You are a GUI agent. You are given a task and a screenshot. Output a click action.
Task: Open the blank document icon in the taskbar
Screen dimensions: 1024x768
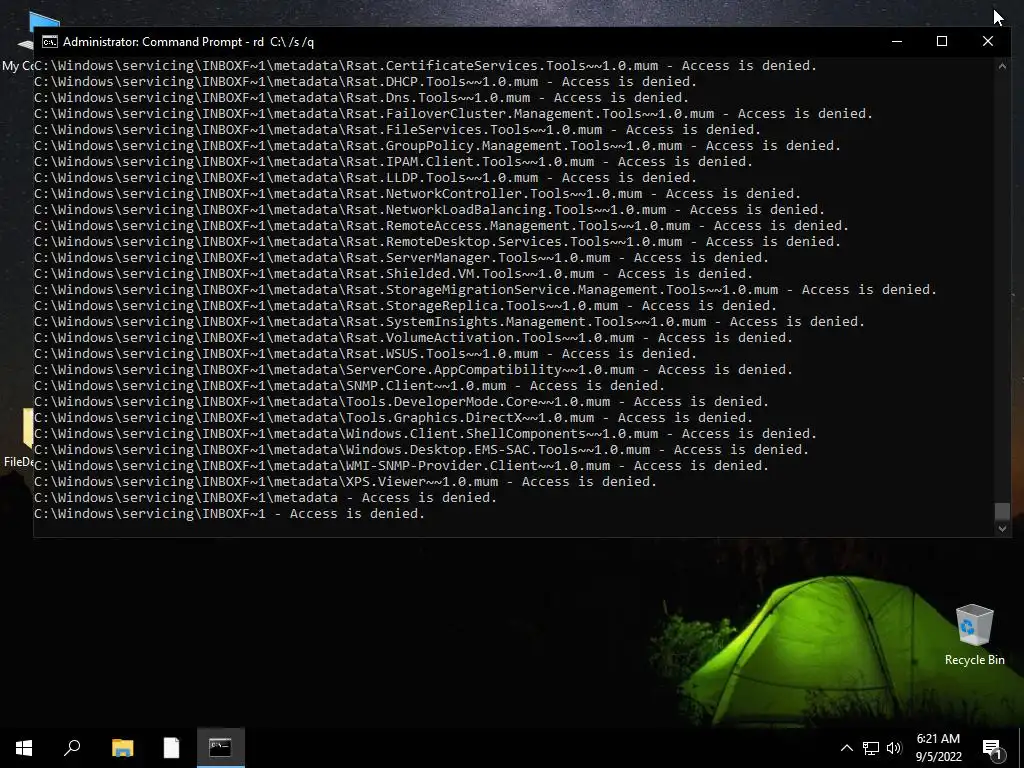pos(171,748)
